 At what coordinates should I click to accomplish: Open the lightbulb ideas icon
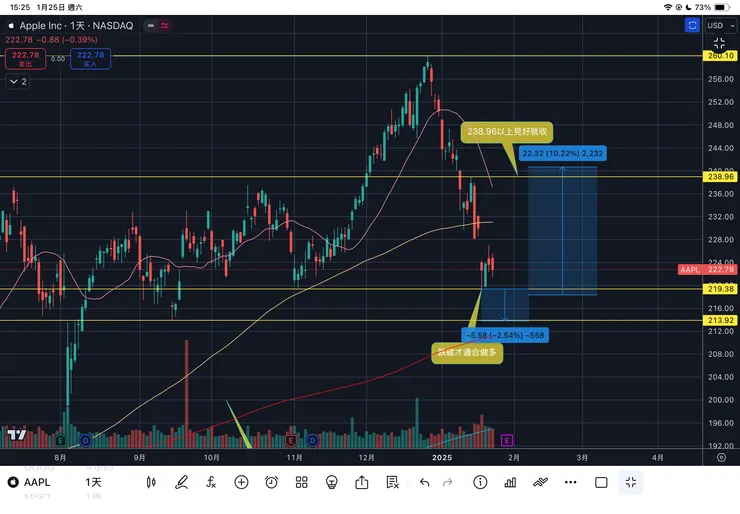(332, 482)
